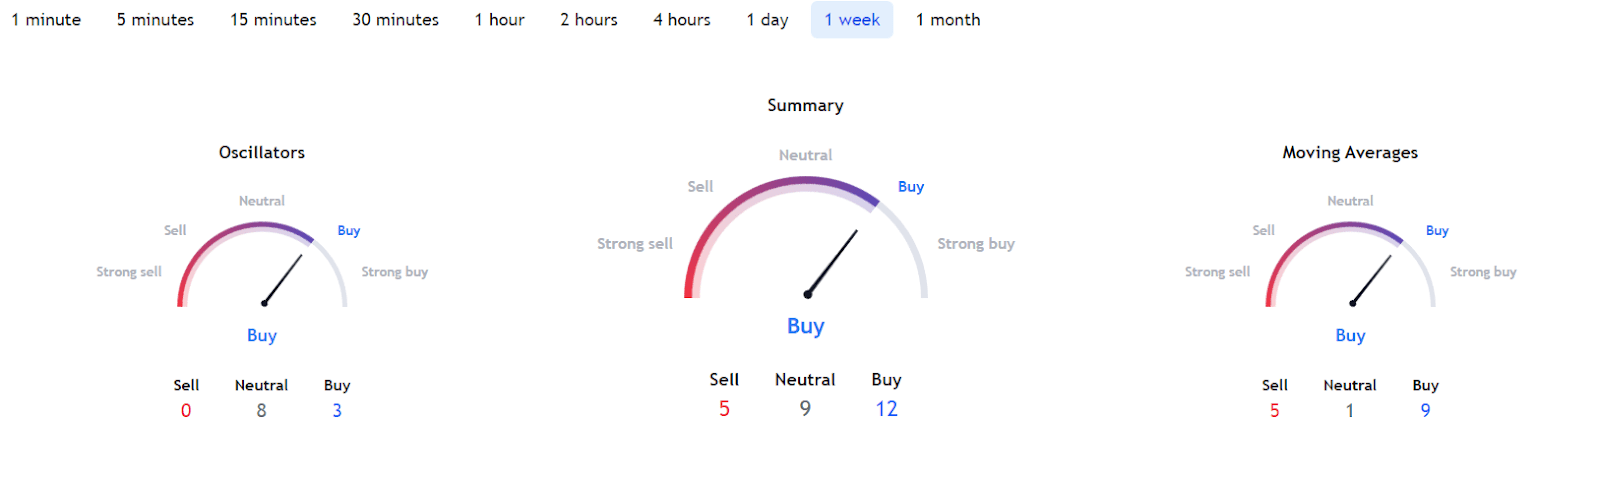Click Moving Averages Buy count 9

coord(1425,410)
